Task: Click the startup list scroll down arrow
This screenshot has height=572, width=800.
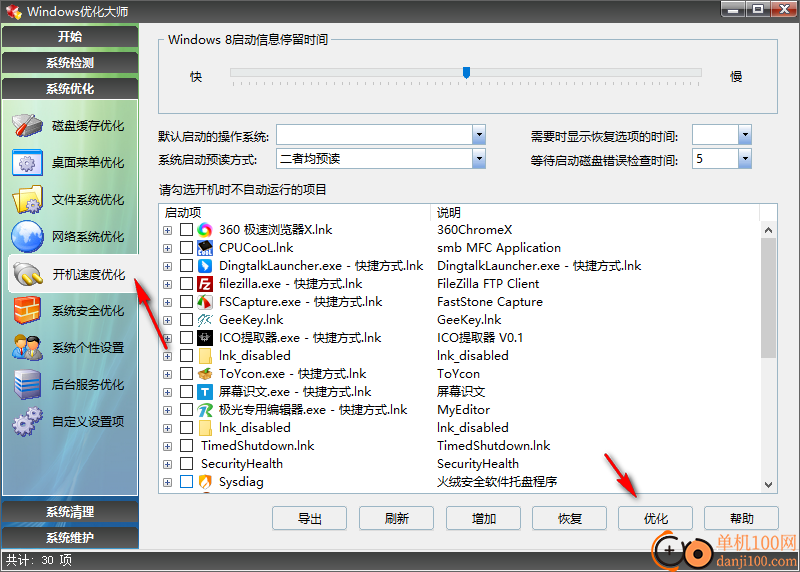Action: [x=768, y=485]
